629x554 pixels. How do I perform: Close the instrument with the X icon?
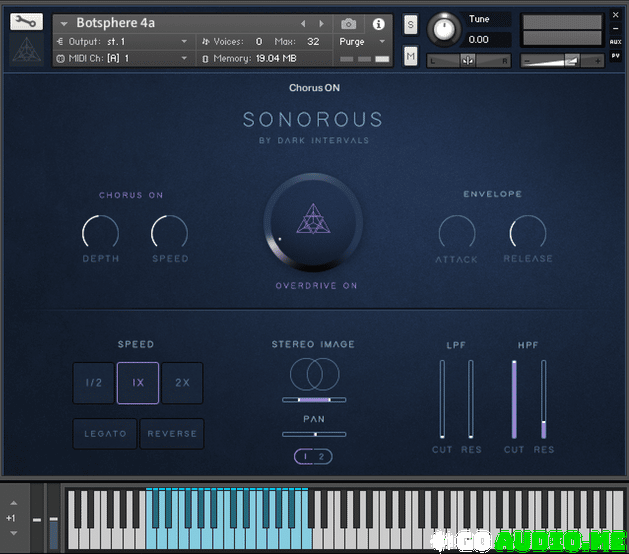pyautogui.click(x=616, y=15)
